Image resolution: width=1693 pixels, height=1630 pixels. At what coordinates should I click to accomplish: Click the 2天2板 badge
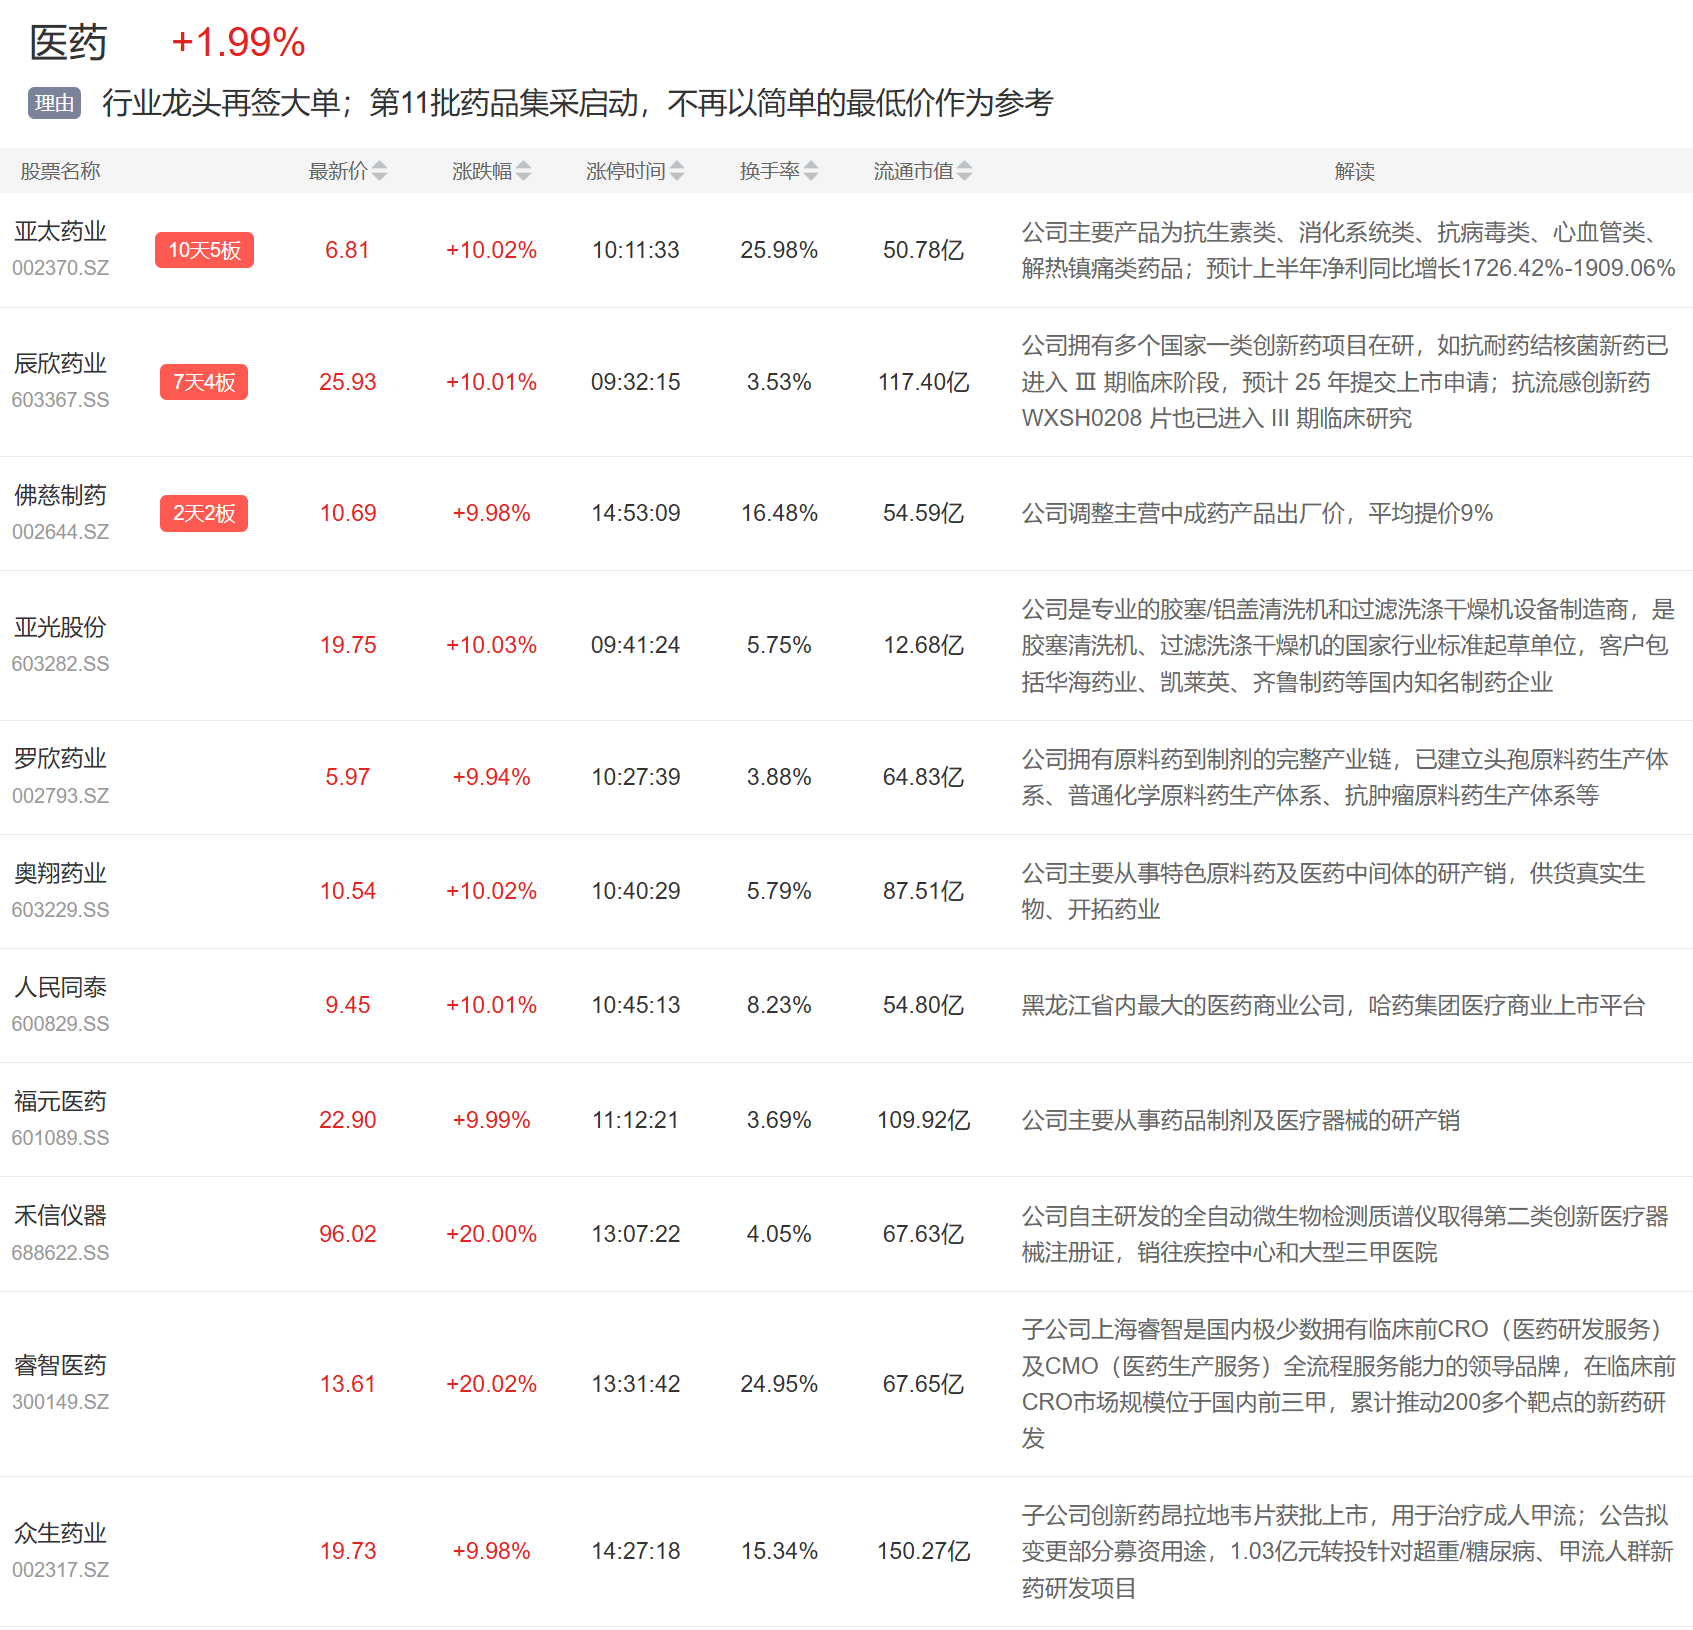click(204, 514)
